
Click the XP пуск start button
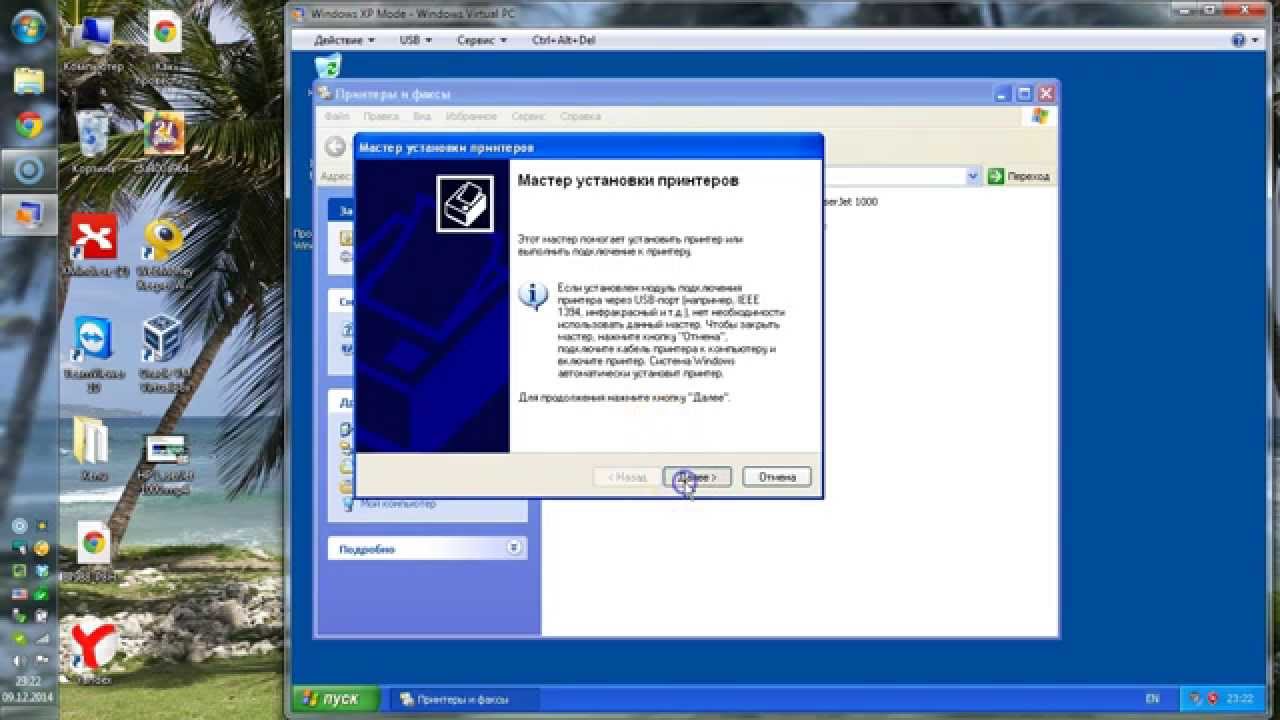(x=336, y=698)
